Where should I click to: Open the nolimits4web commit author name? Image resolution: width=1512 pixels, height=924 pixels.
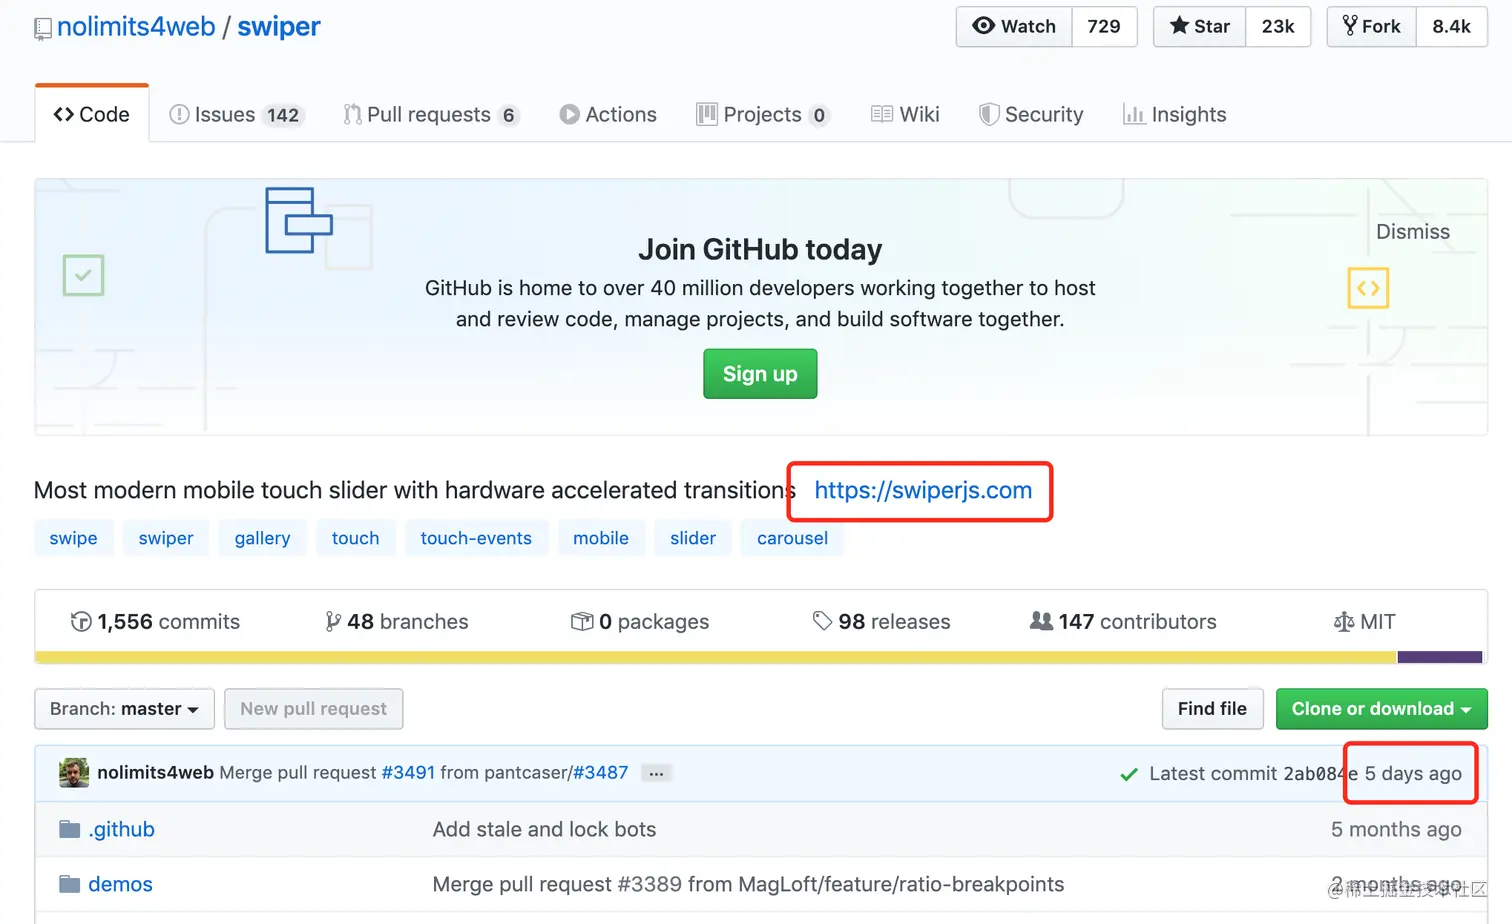[x=155, y=773]
